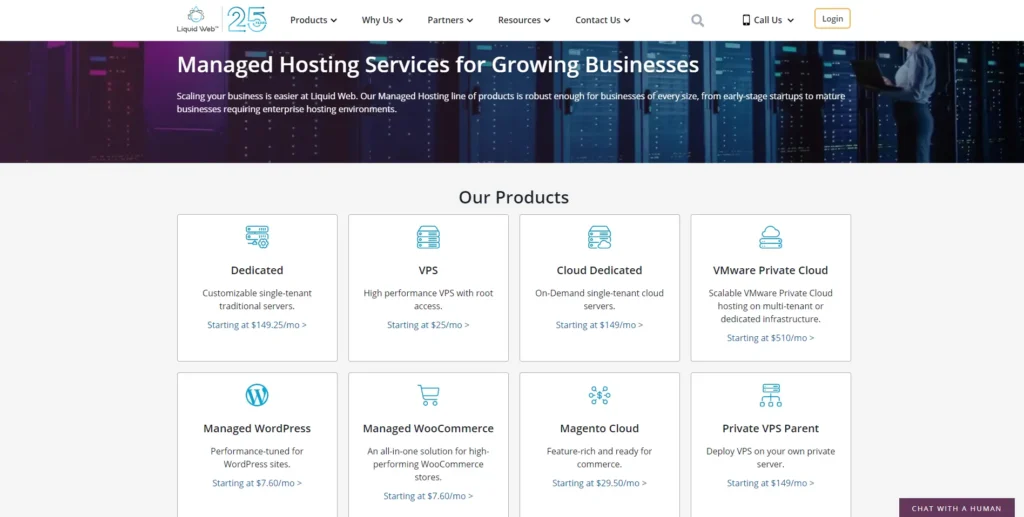Click the Login button
This screenshot has height=517, width=1024.
[832, 19]
